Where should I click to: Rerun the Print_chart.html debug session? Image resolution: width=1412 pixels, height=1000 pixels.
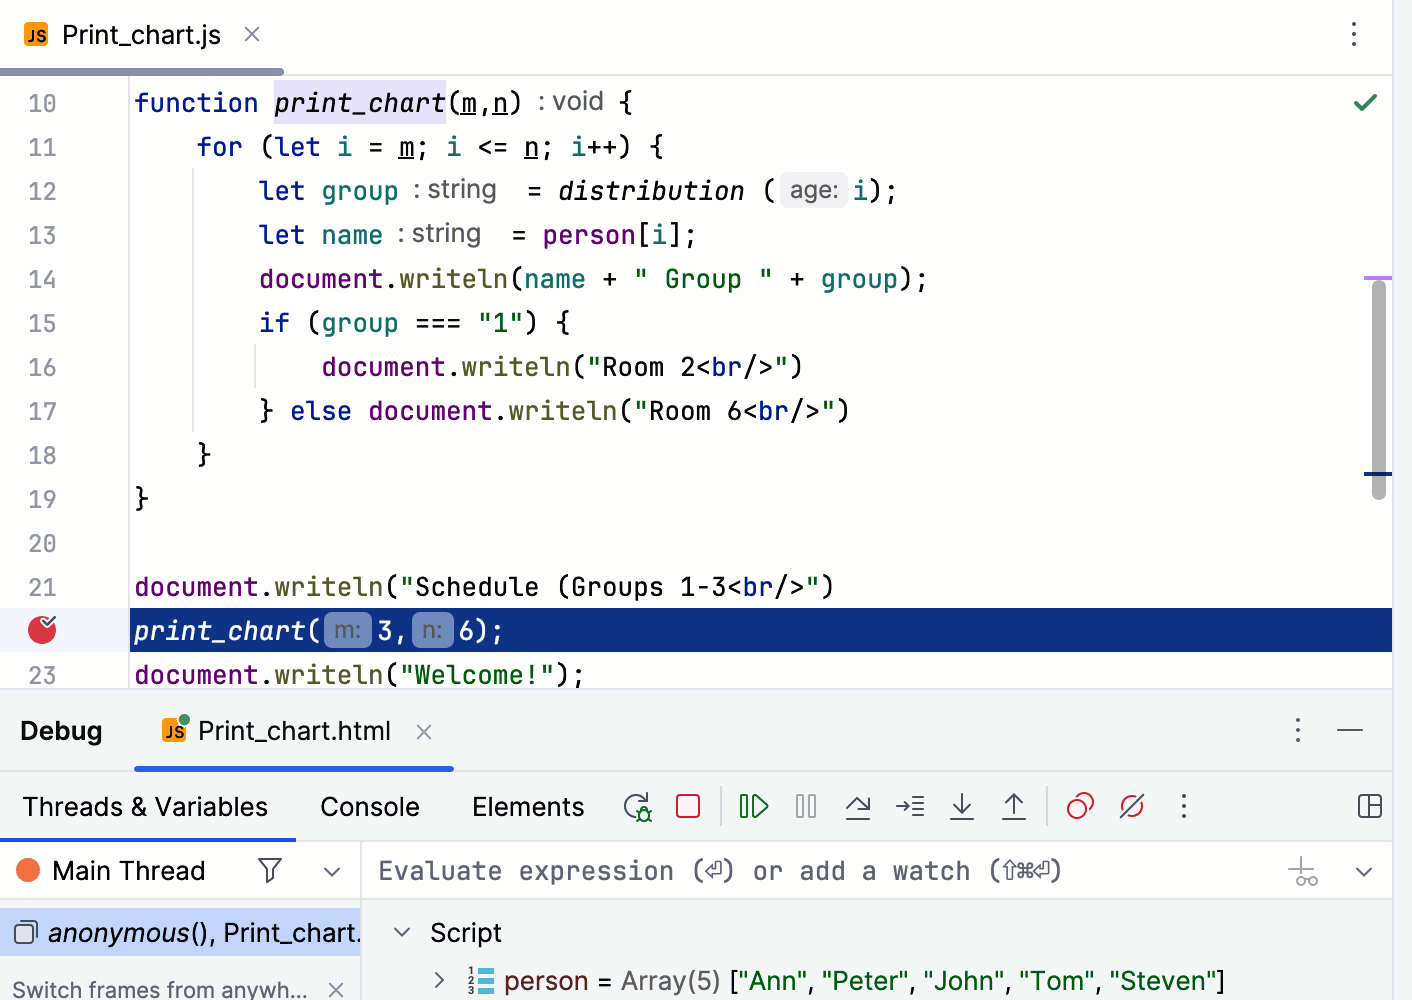637,806
